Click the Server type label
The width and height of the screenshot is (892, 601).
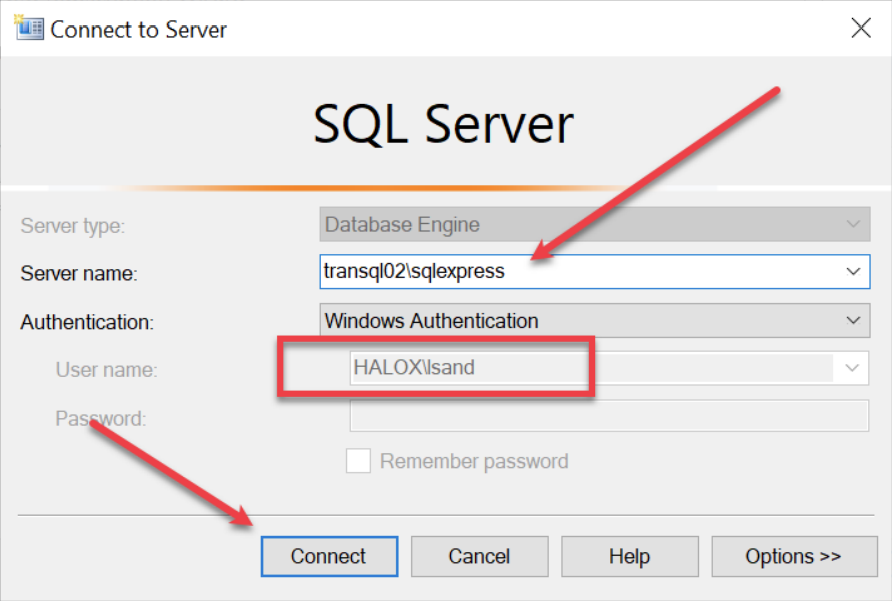73,226
